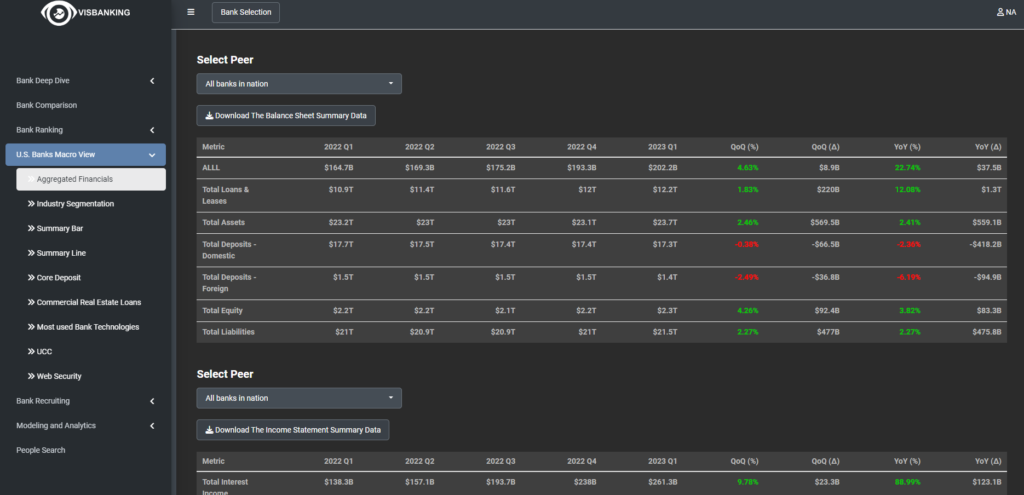Click double-chevron icon beside Summary Bar

pyautogui.click(x=31, y=229)
